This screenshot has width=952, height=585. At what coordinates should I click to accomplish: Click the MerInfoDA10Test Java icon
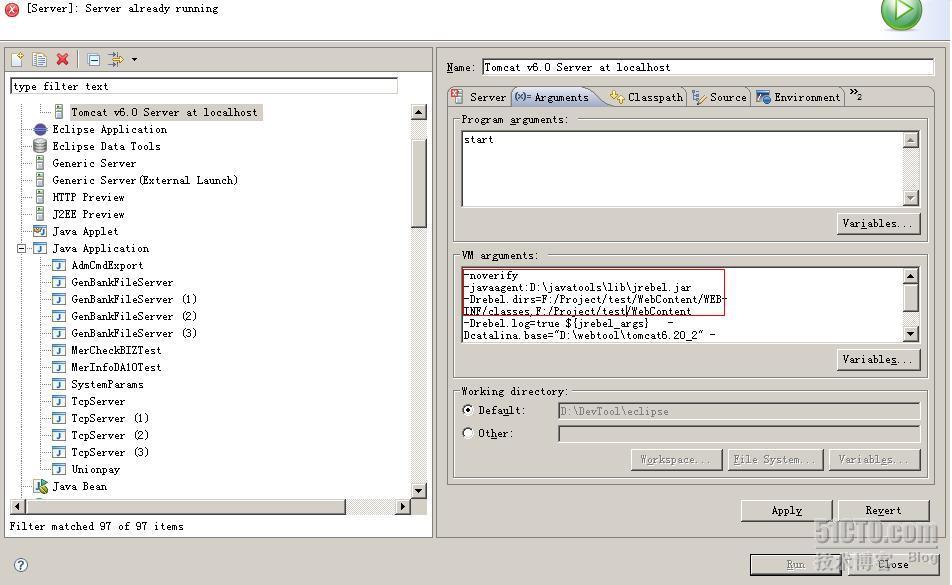click(59, 367)
